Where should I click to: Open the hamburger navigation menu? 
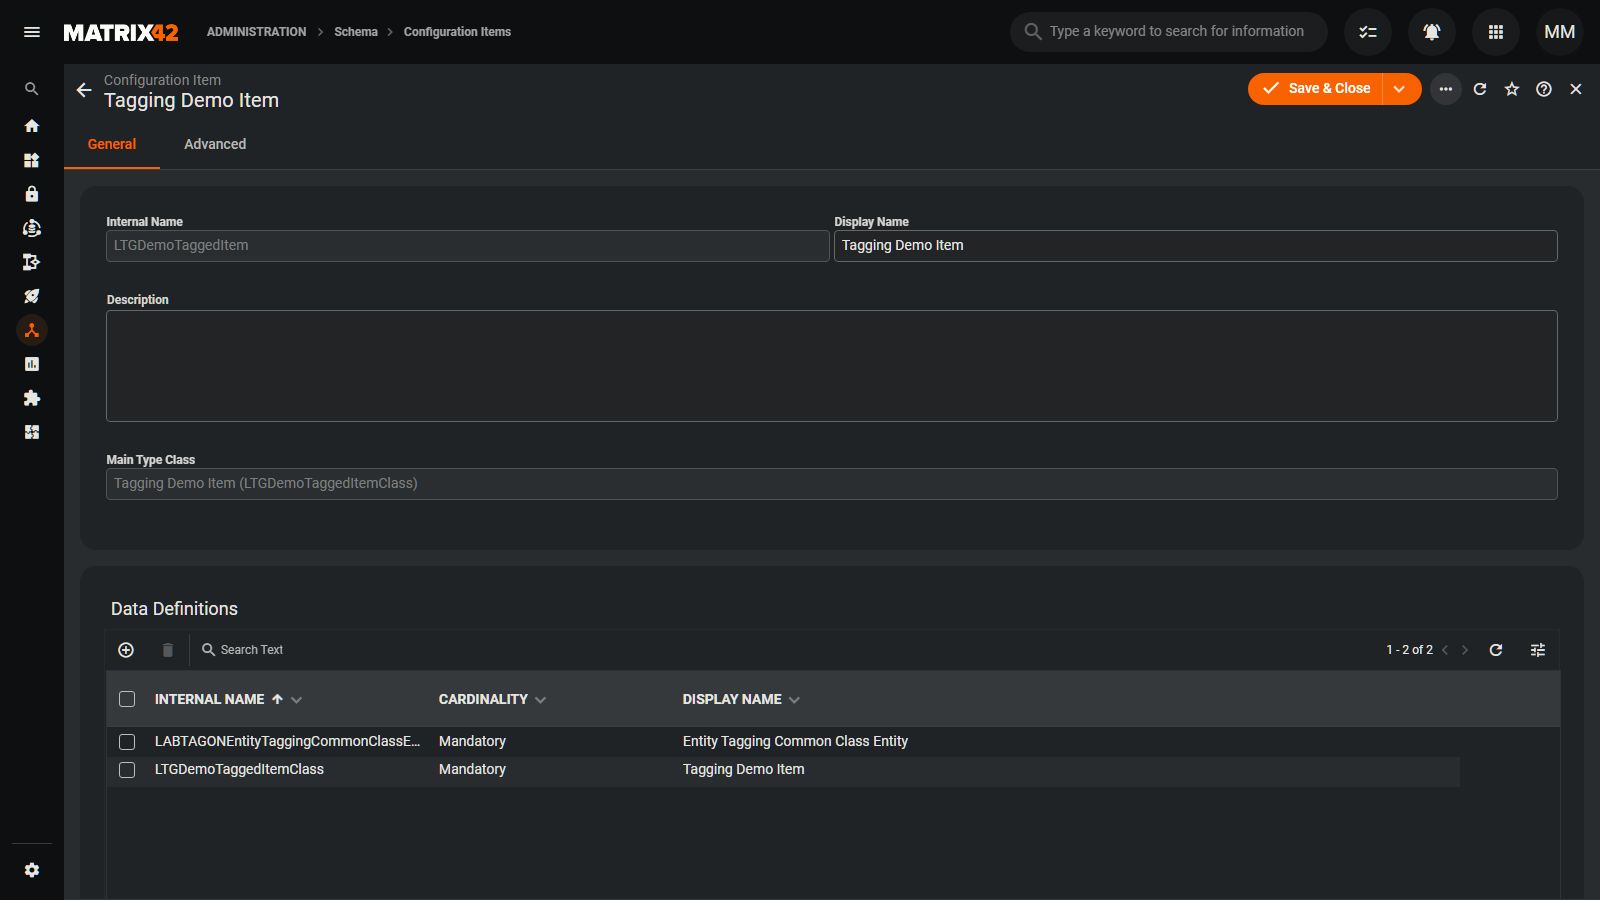(x=32, y=32)
